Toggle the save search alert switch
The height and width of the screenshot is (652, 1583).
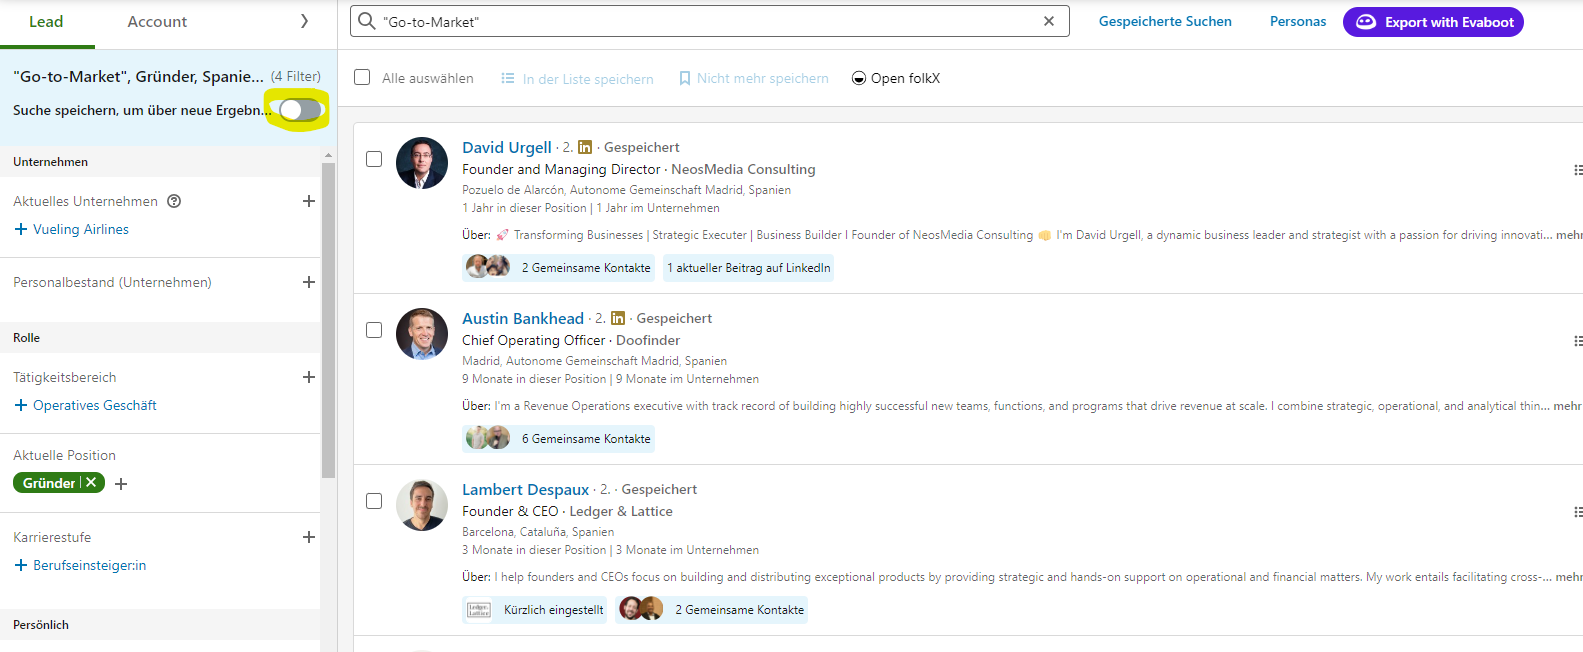[x=300, y=110]
